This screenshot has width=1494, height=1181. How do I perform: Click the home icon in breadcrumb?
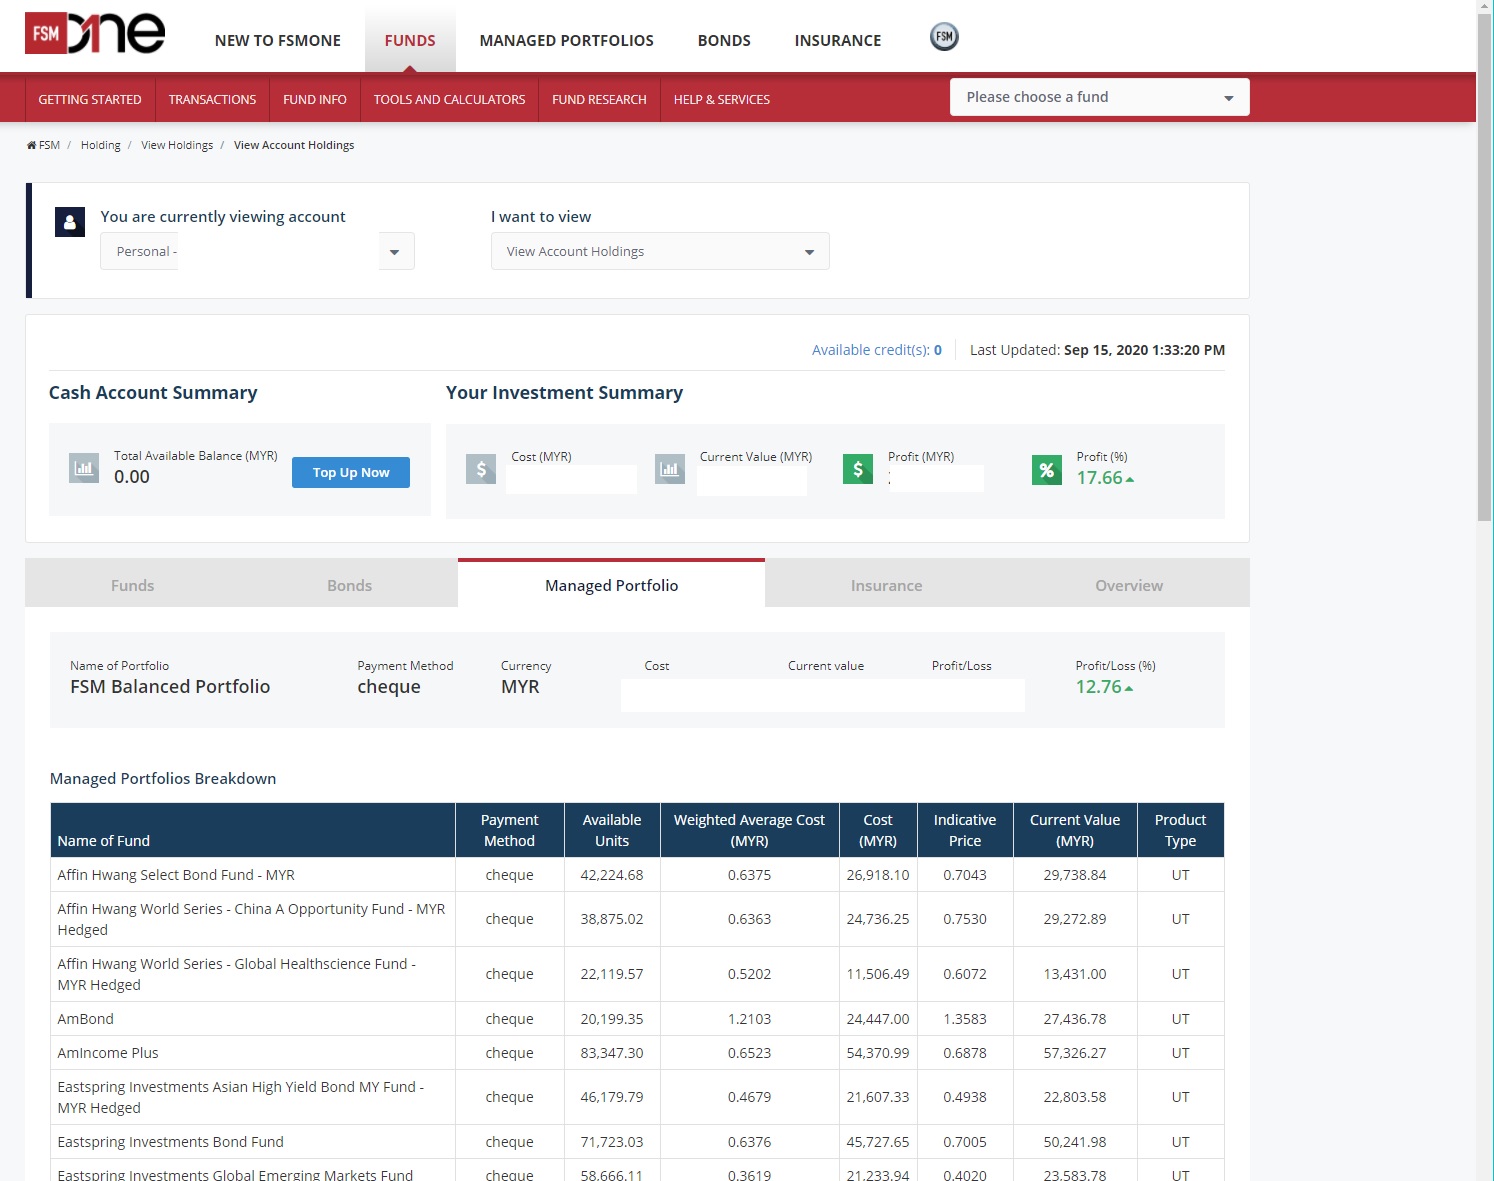pos(31,145)
